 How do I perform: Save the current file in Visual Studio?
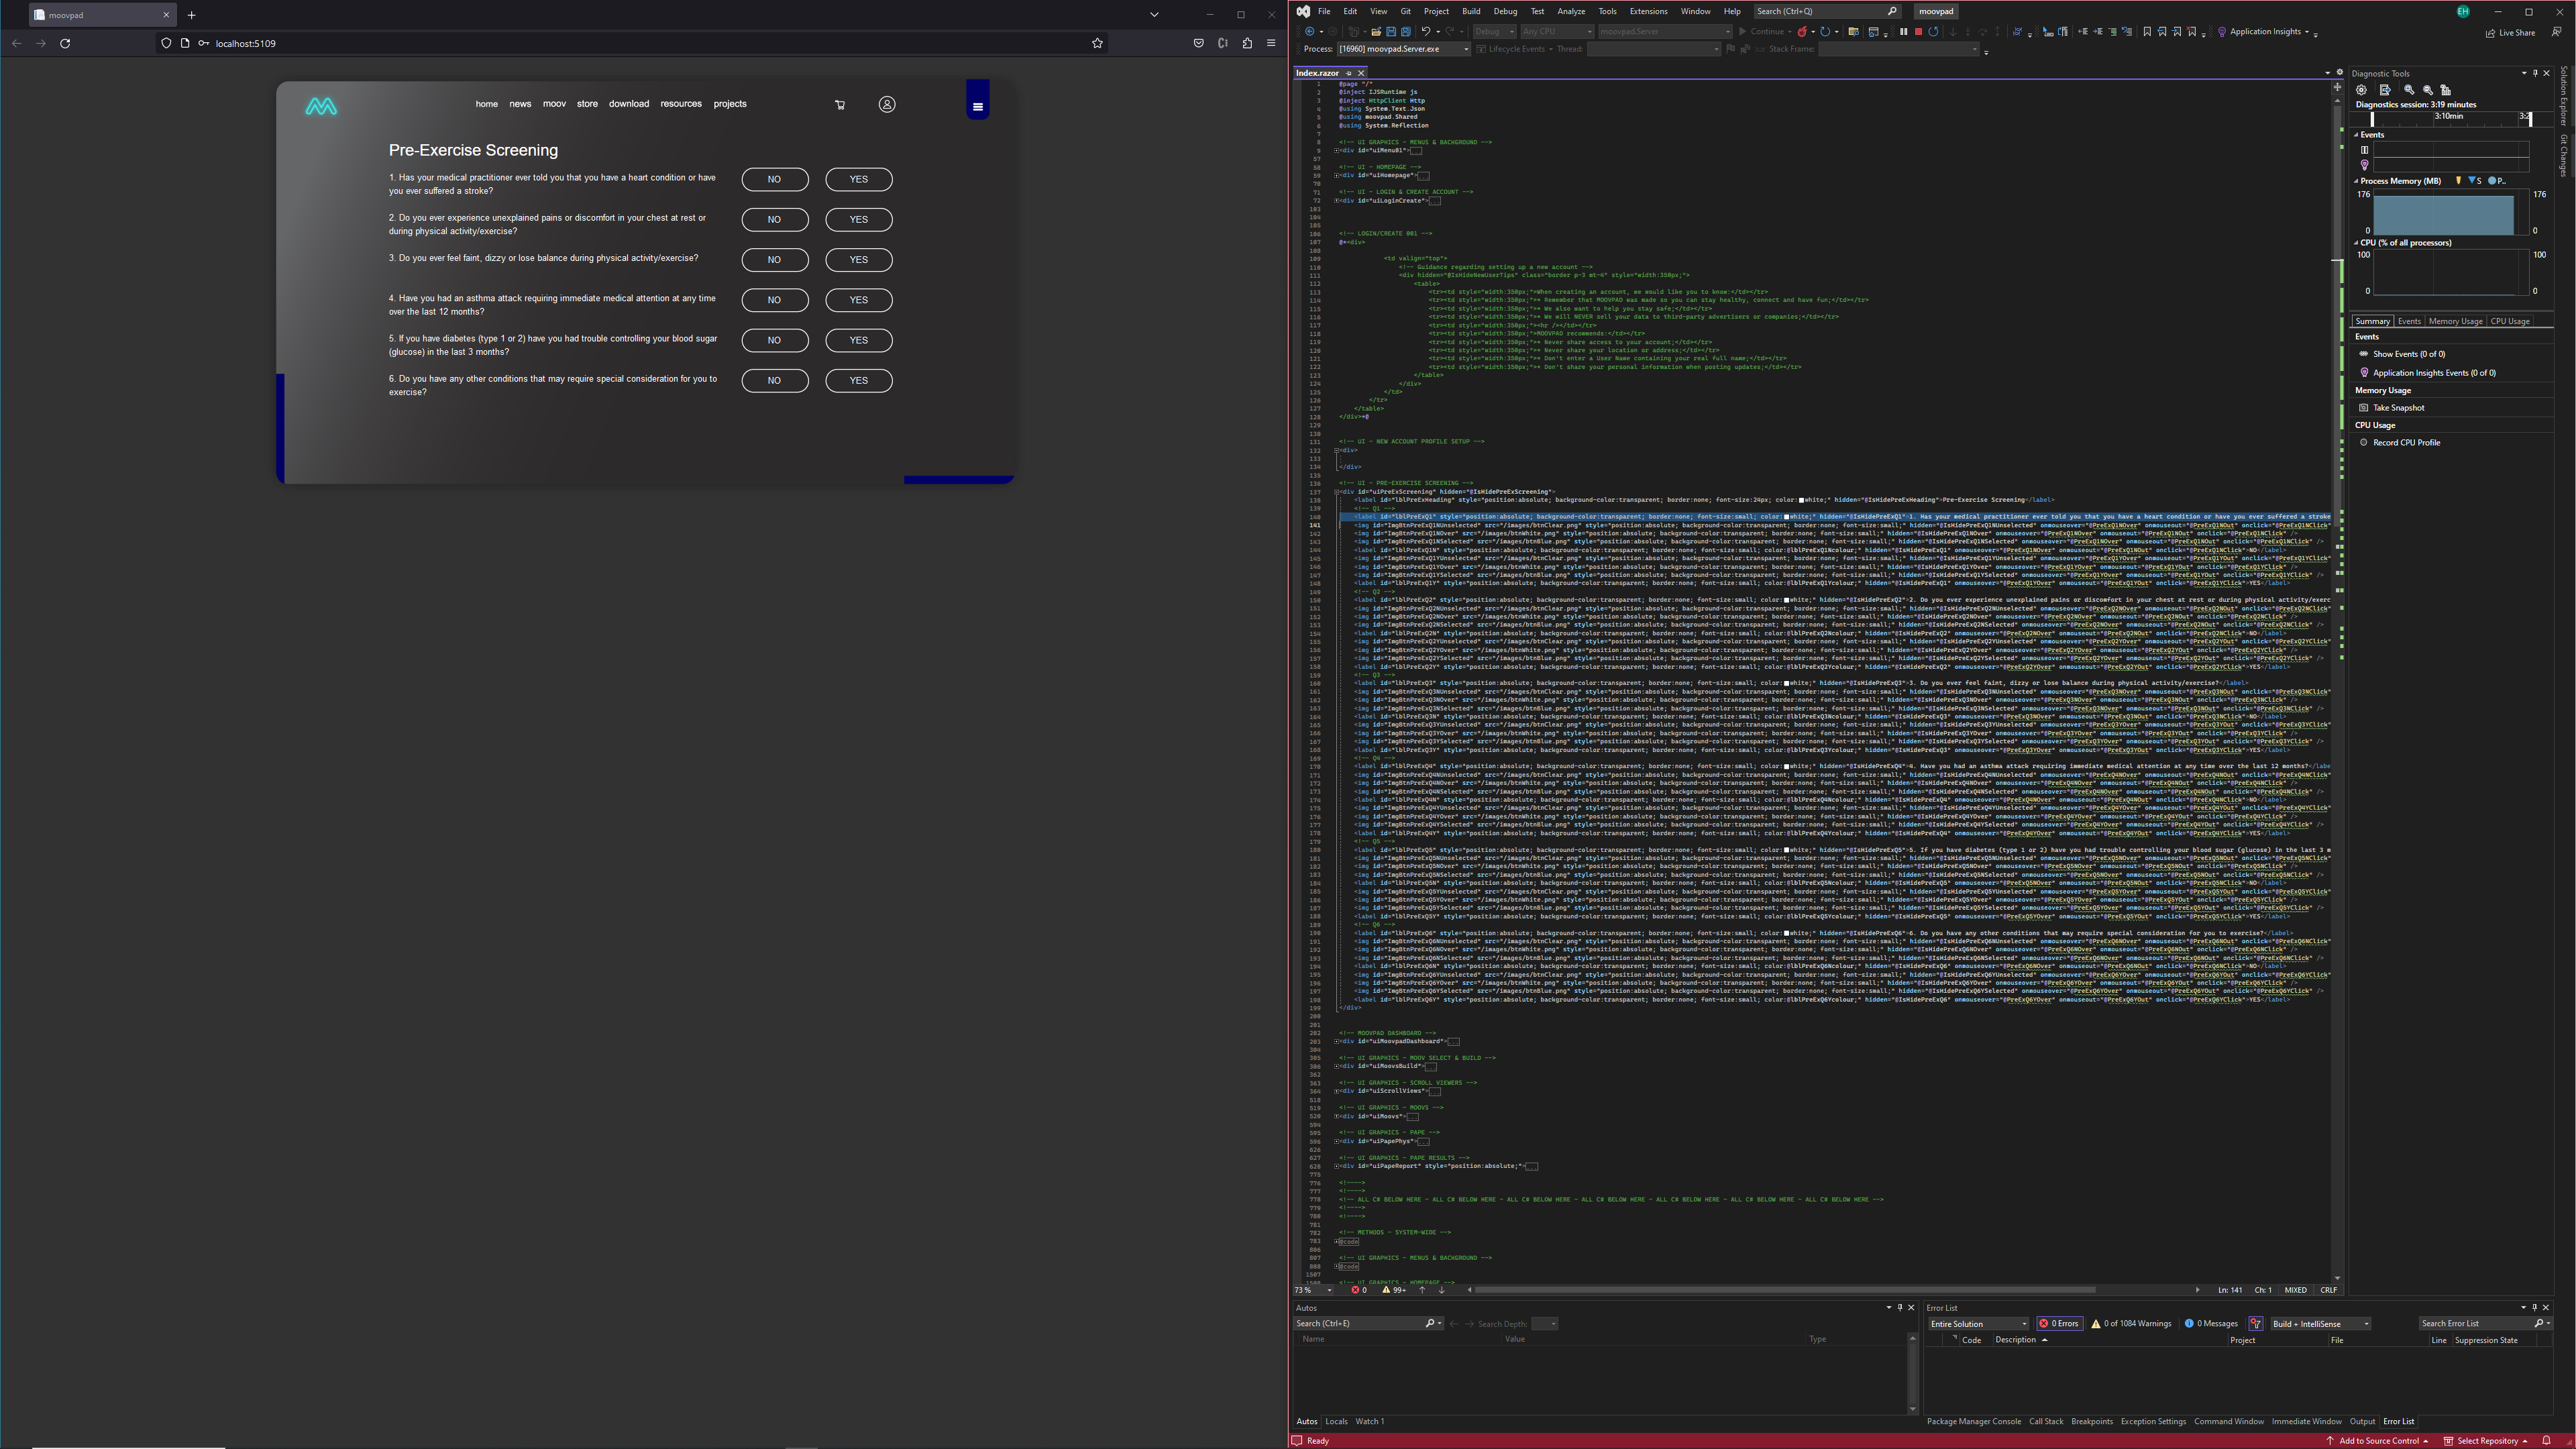tap(1391, 31)
